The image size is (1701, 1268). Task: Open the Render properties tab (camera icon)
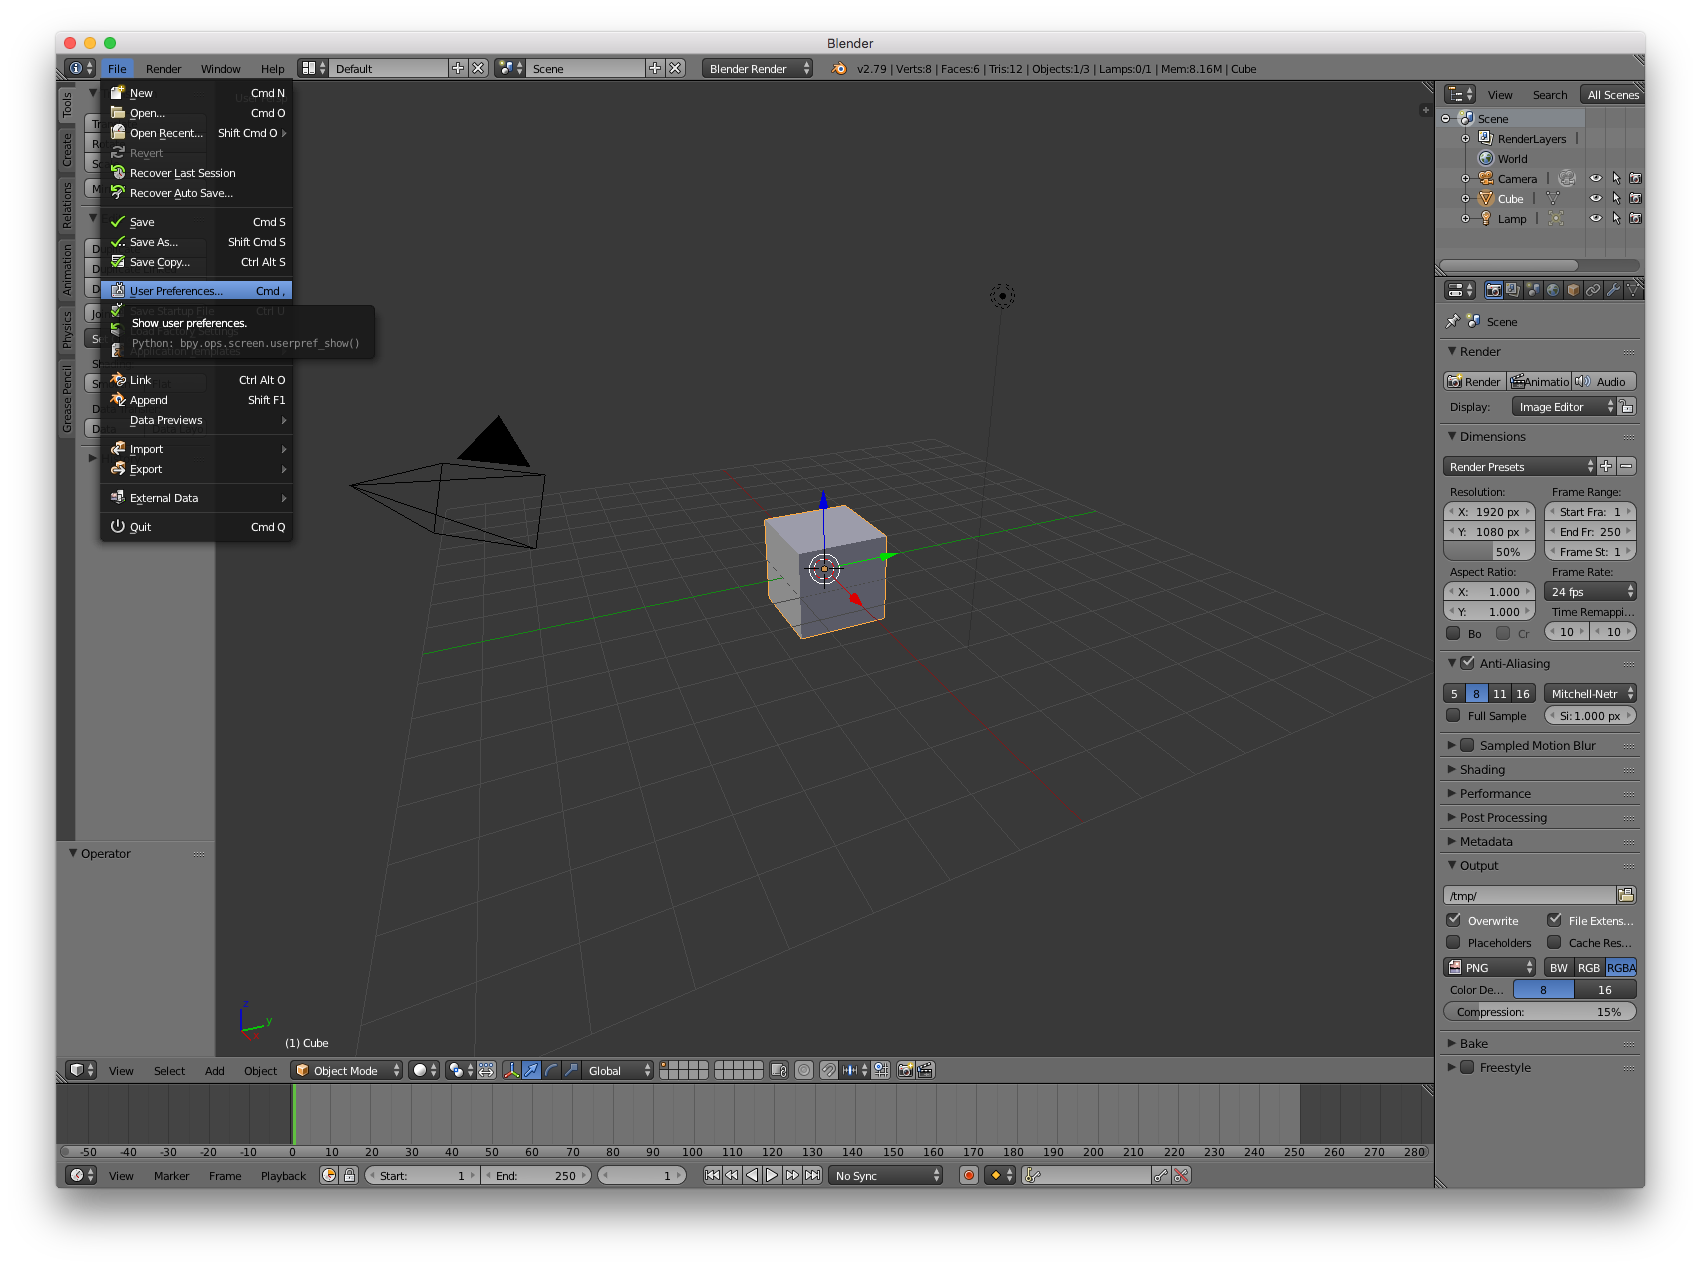pos(1494,290)
